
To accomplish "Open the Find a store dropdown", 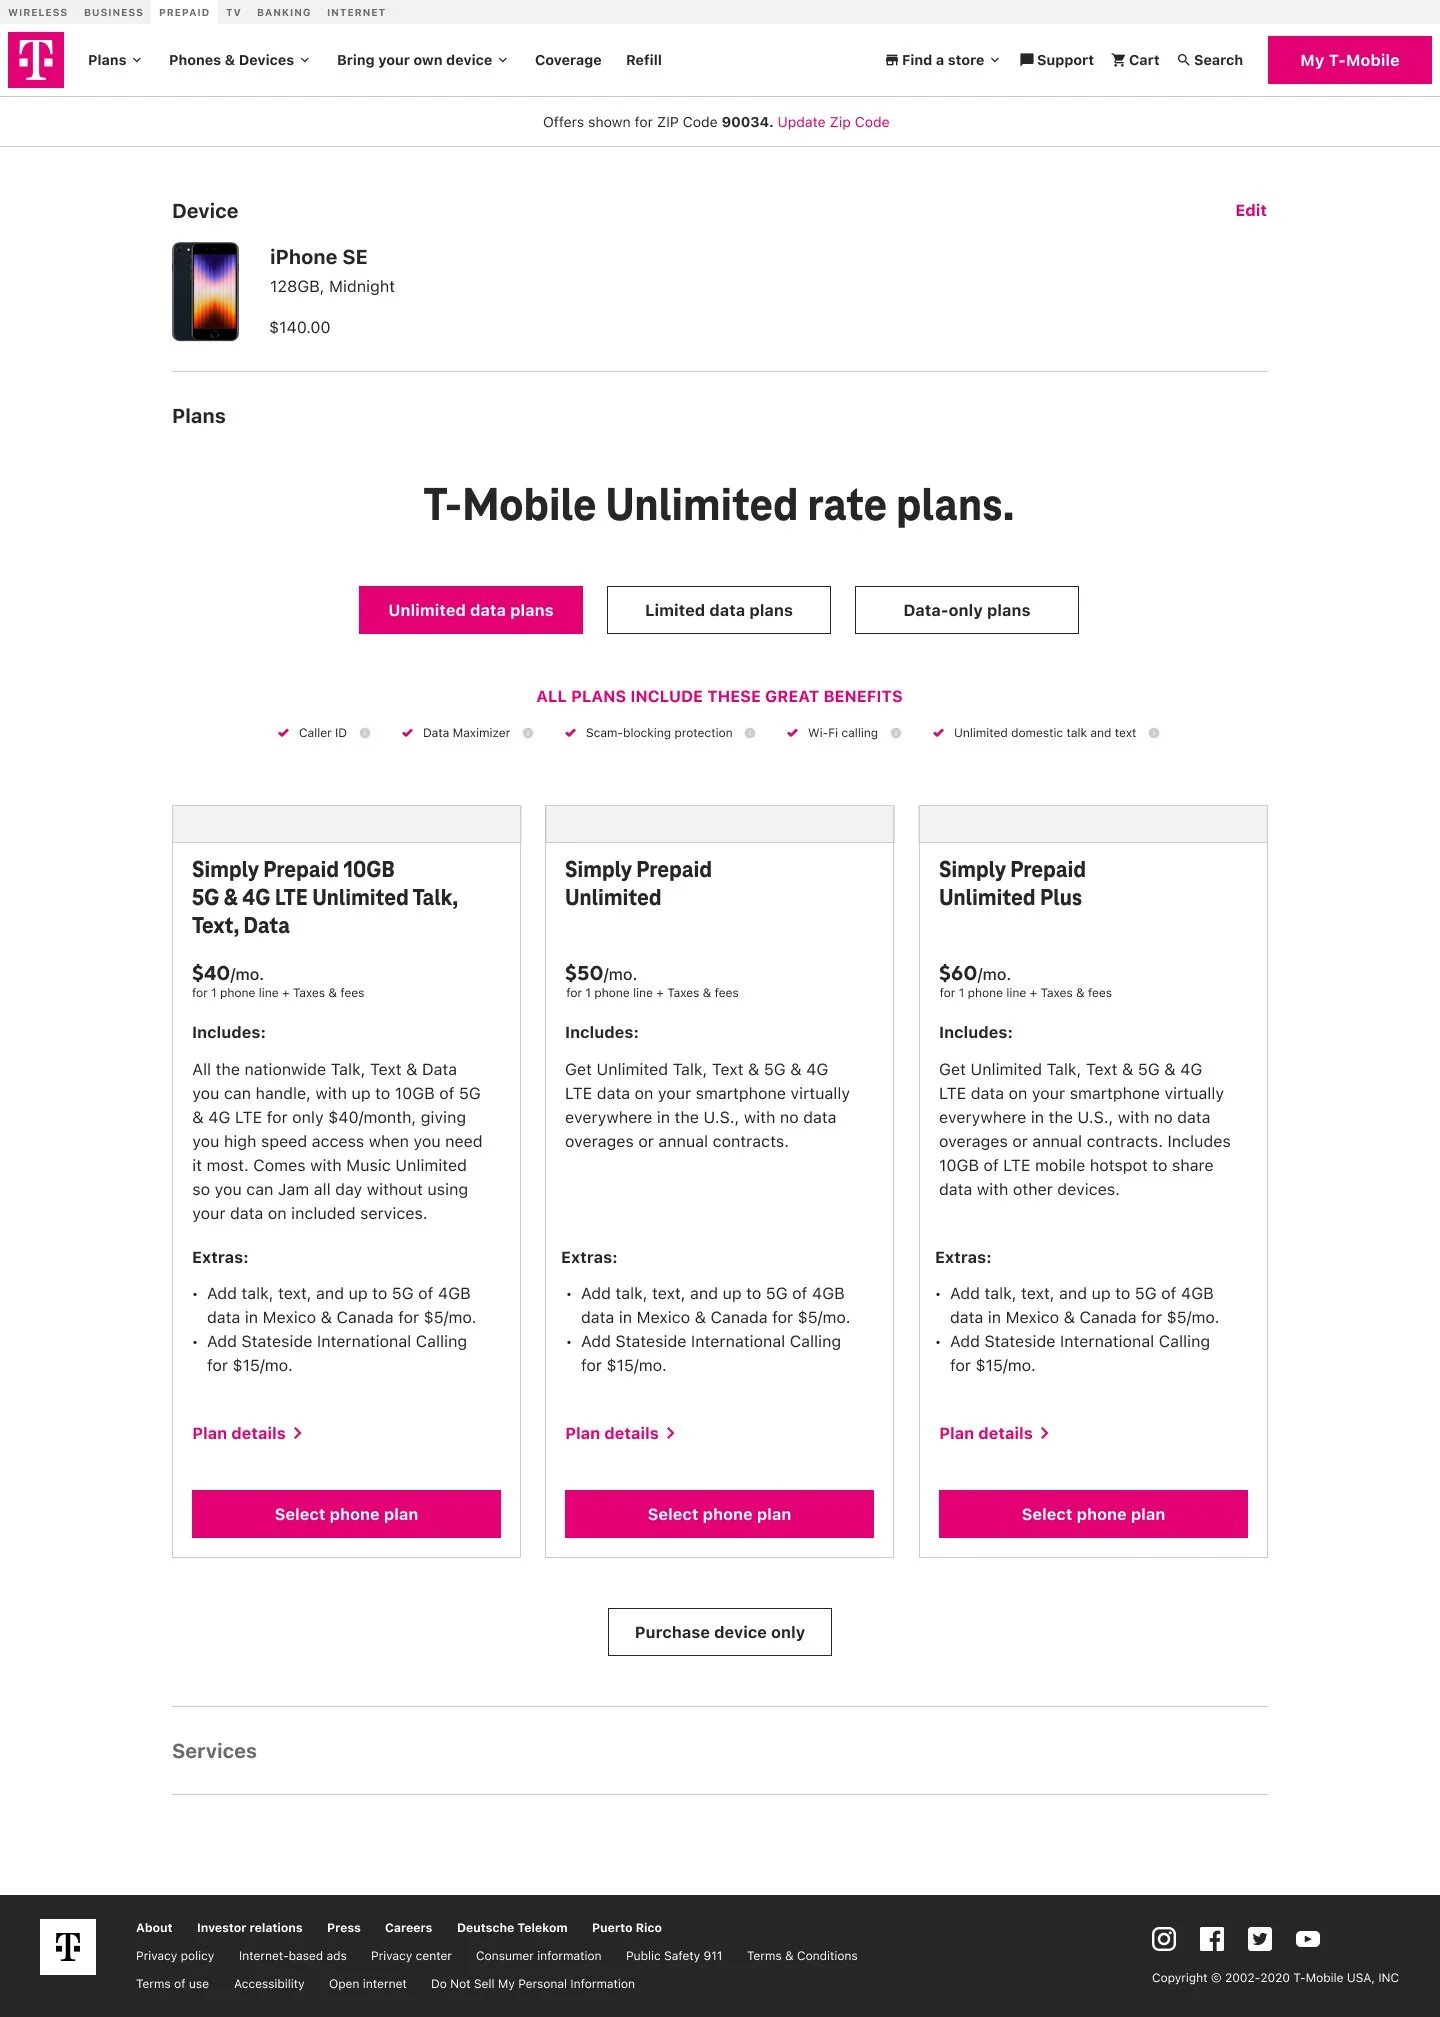I will point(942,60).
